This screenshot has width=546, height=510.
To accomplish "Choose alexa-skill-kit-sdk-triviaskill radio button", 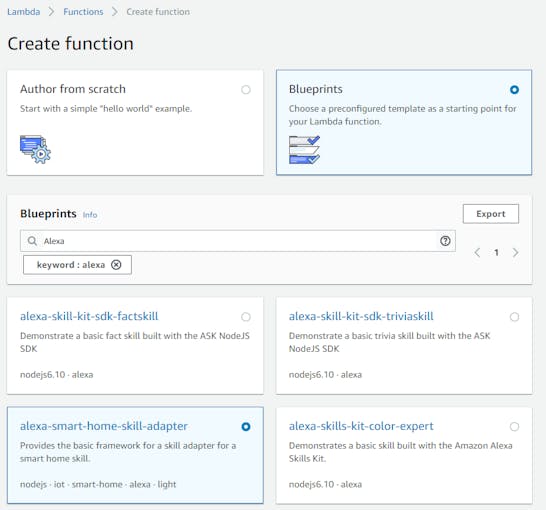I will 514,317.
